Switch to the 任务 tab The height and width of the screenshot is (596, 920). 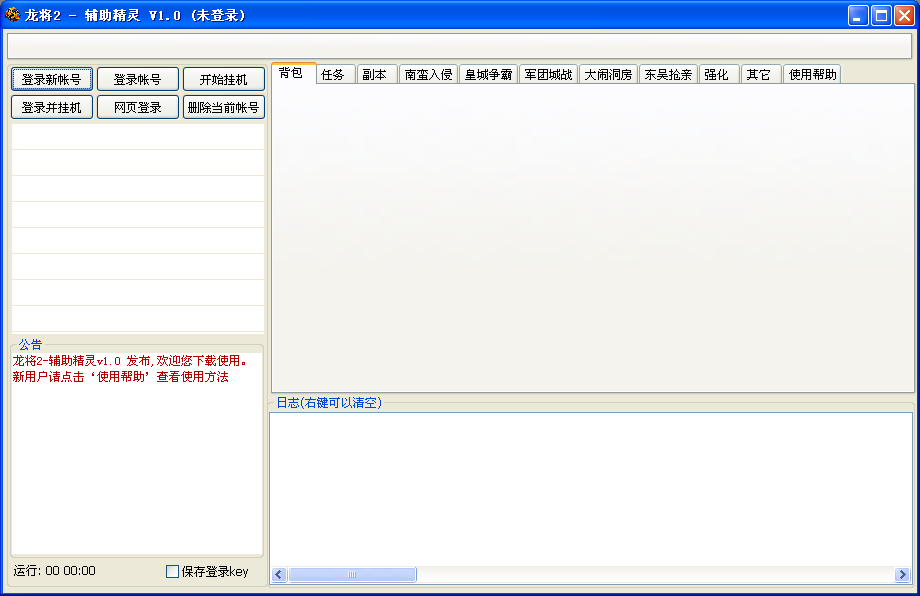336,74
